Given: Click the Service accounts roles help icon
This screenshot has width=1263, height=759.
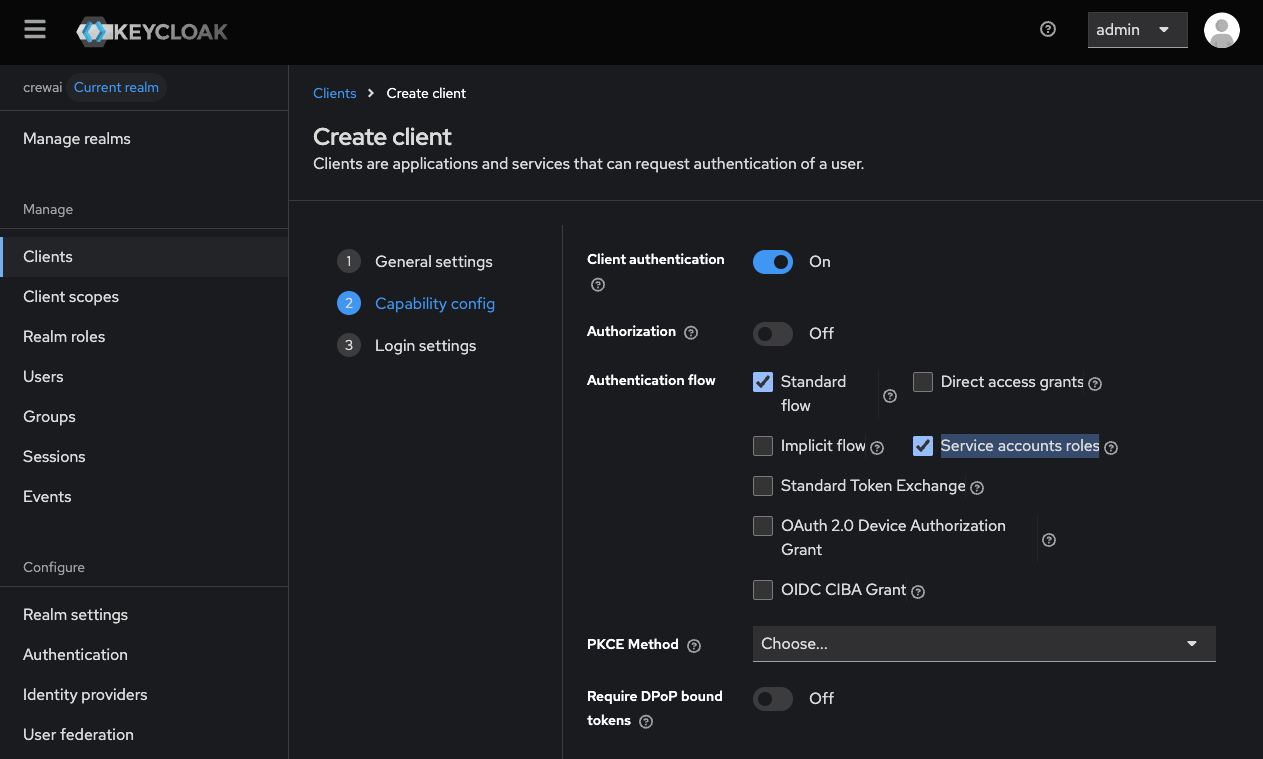Looking at the screenshot, I should pos(1110,448).
